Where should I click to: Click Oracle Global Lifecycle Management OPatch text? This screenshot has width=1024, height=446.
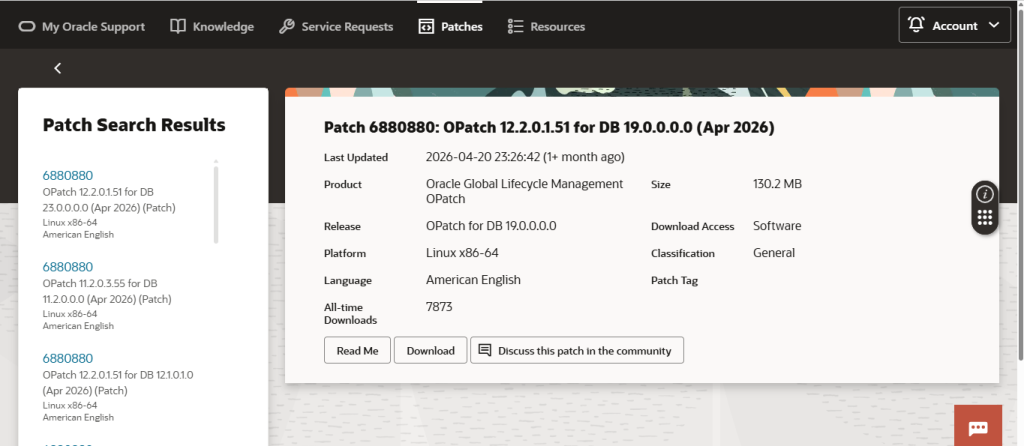pos(524,191)
